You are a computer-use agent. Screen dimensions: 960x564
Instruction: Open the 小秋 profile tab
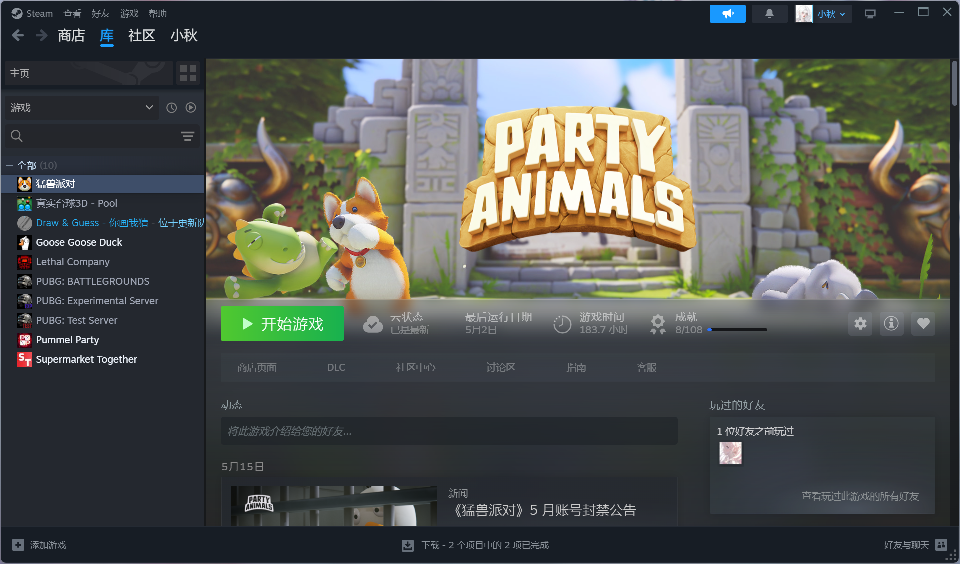184,36
